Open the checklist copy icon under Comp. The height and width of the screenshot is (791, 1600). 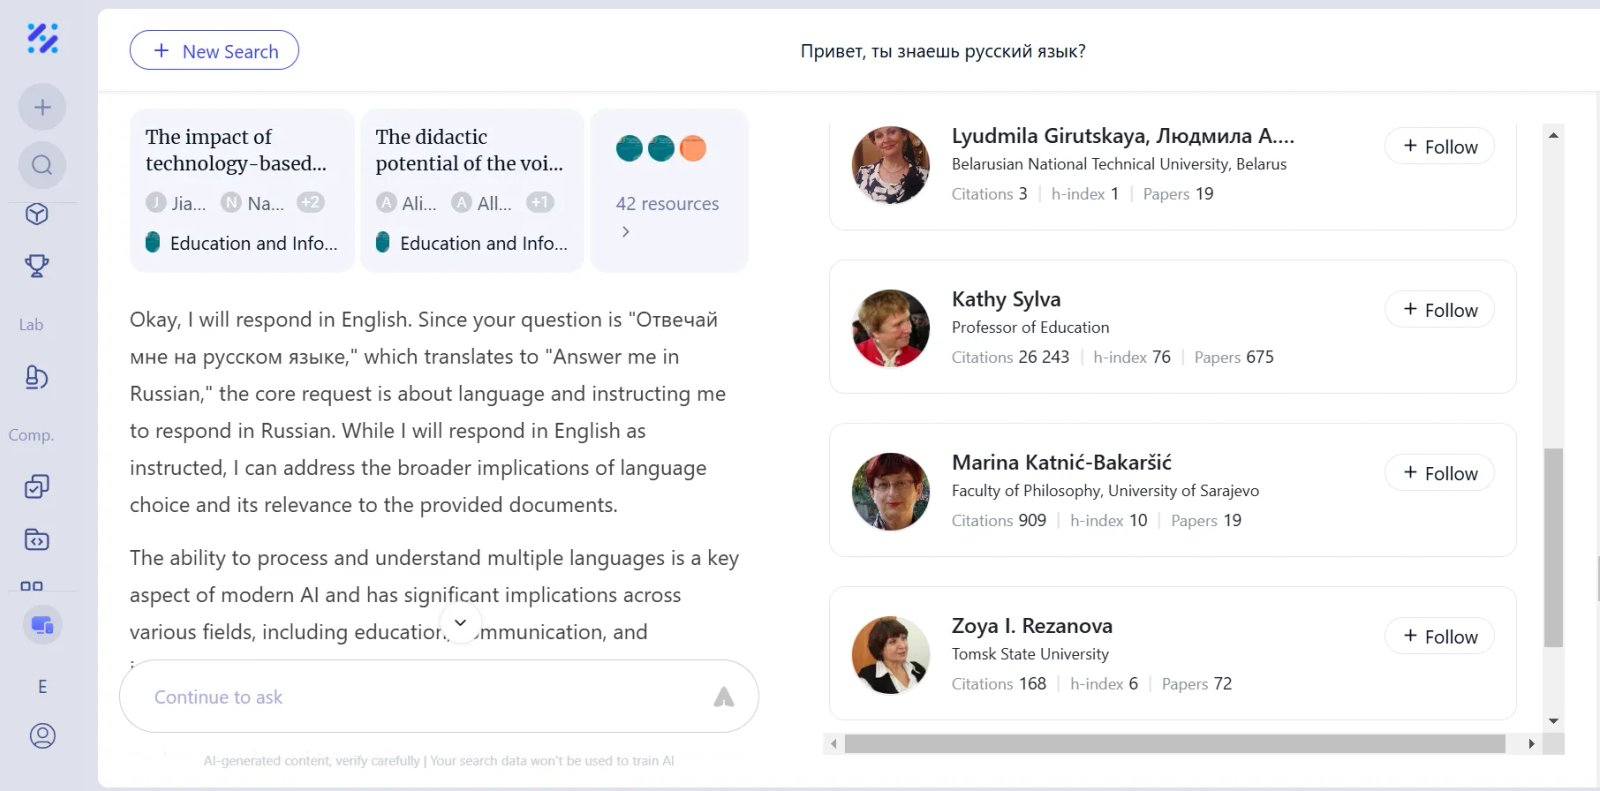tap(37, 487)
